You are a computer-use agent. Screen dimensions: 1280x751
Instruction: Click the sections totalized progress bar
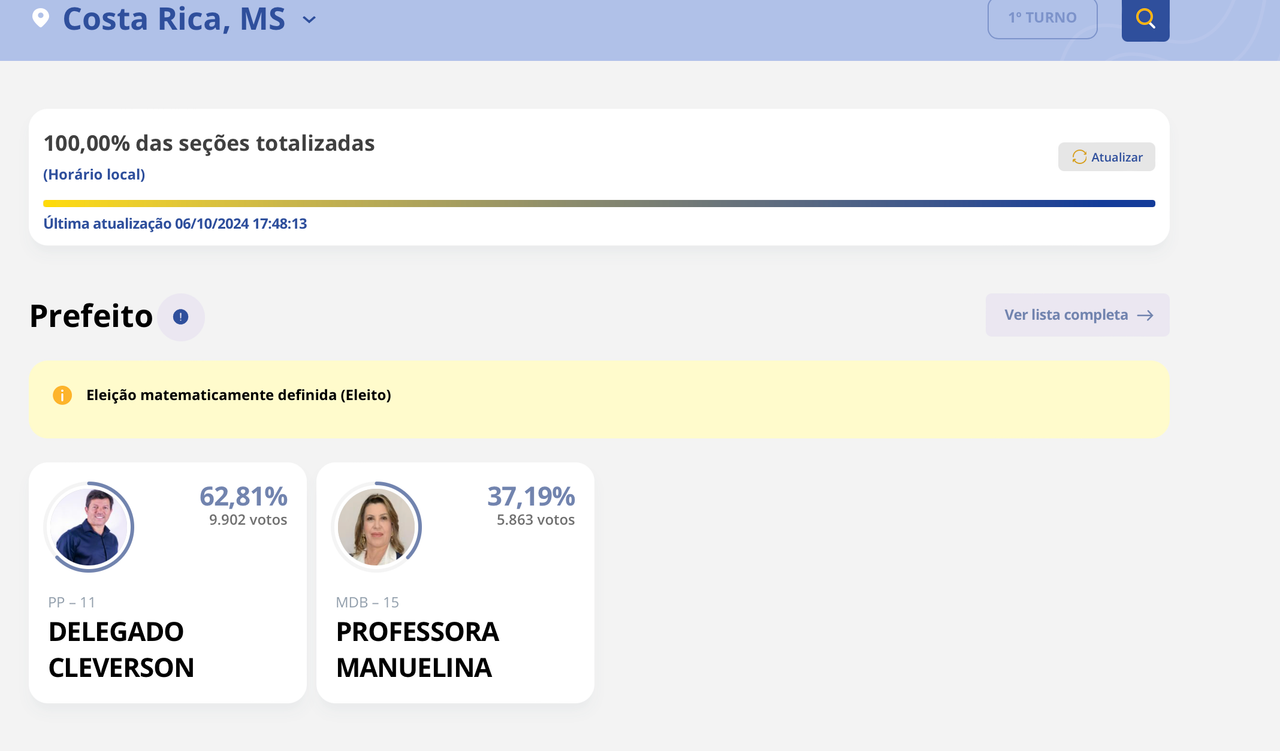[x=599, y=204]
